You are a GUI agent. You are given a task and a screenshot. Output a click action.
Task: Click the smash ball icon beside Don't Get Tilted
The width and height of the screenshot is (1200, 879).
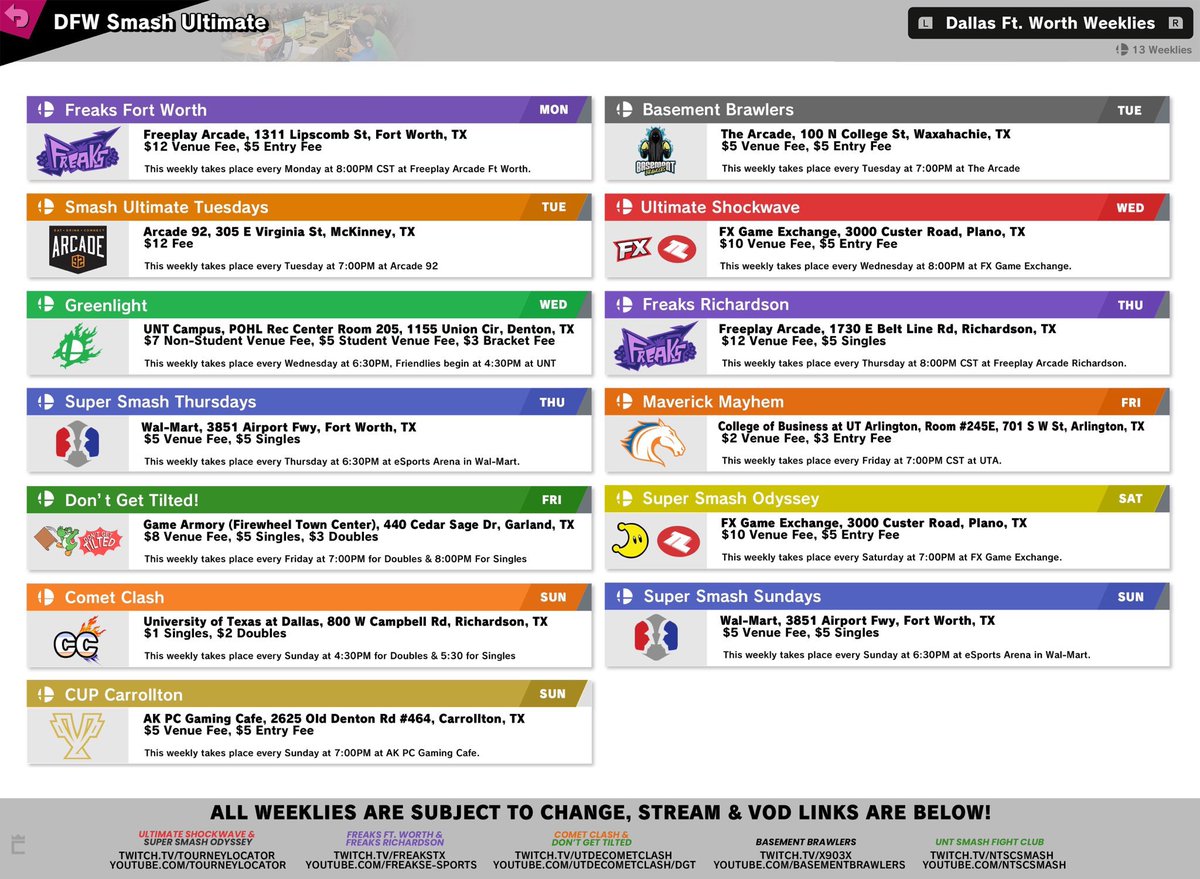(46, 500)
